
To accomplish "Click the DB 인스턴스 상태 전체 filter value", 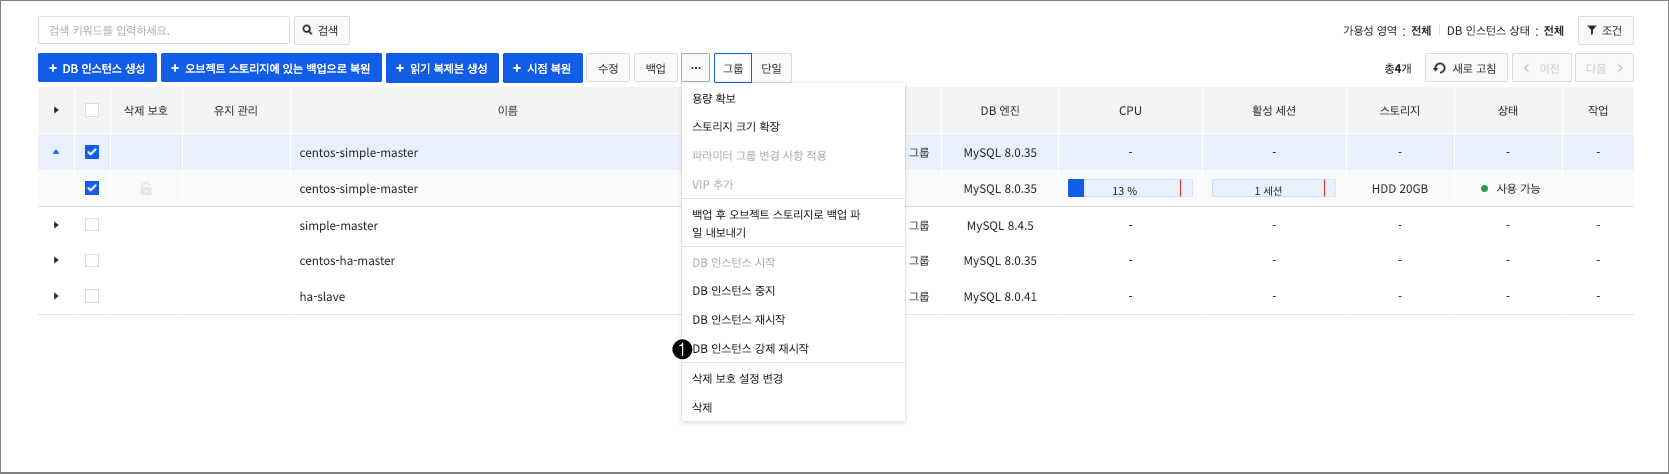I will point(1553,31).
